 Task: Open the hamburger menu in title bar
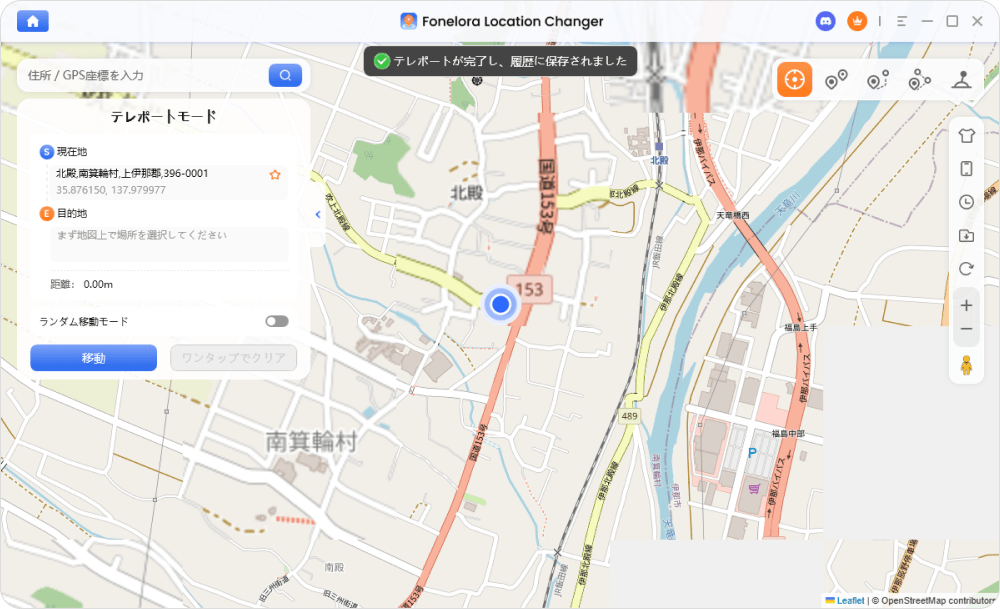(x=902, y=21)
